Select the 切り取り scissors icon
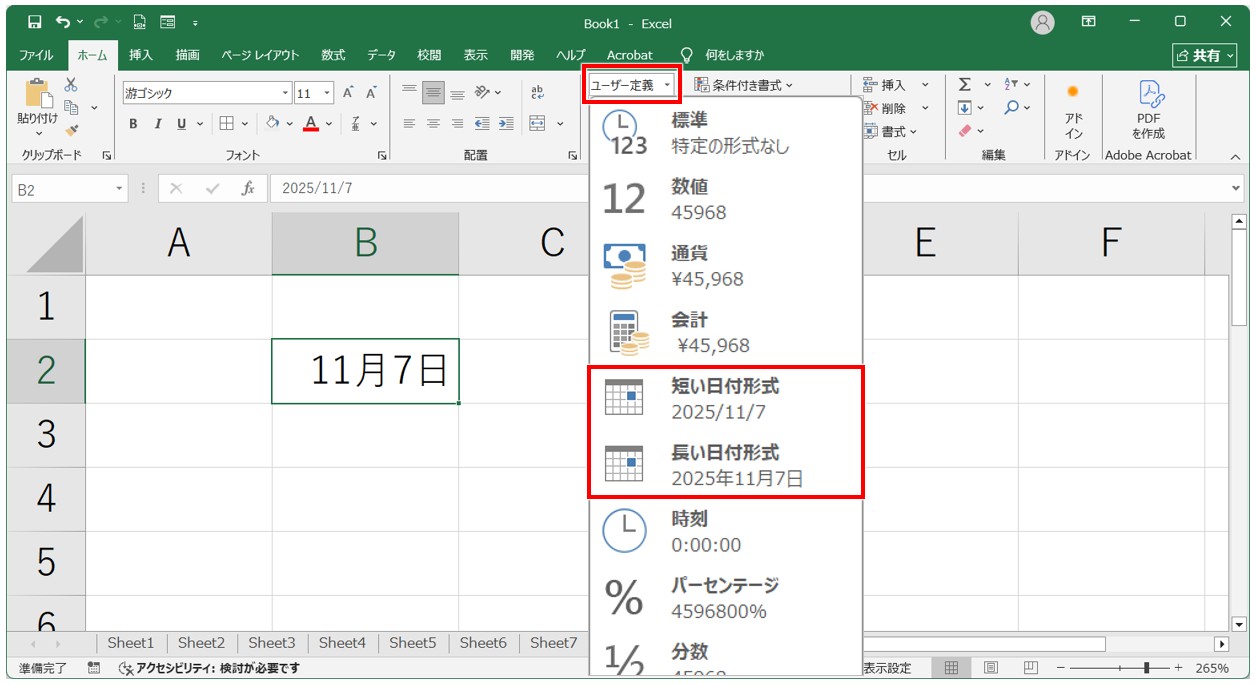Image resolution: width=1256 pixels, height=685 pixels. [x=70, y=84]
